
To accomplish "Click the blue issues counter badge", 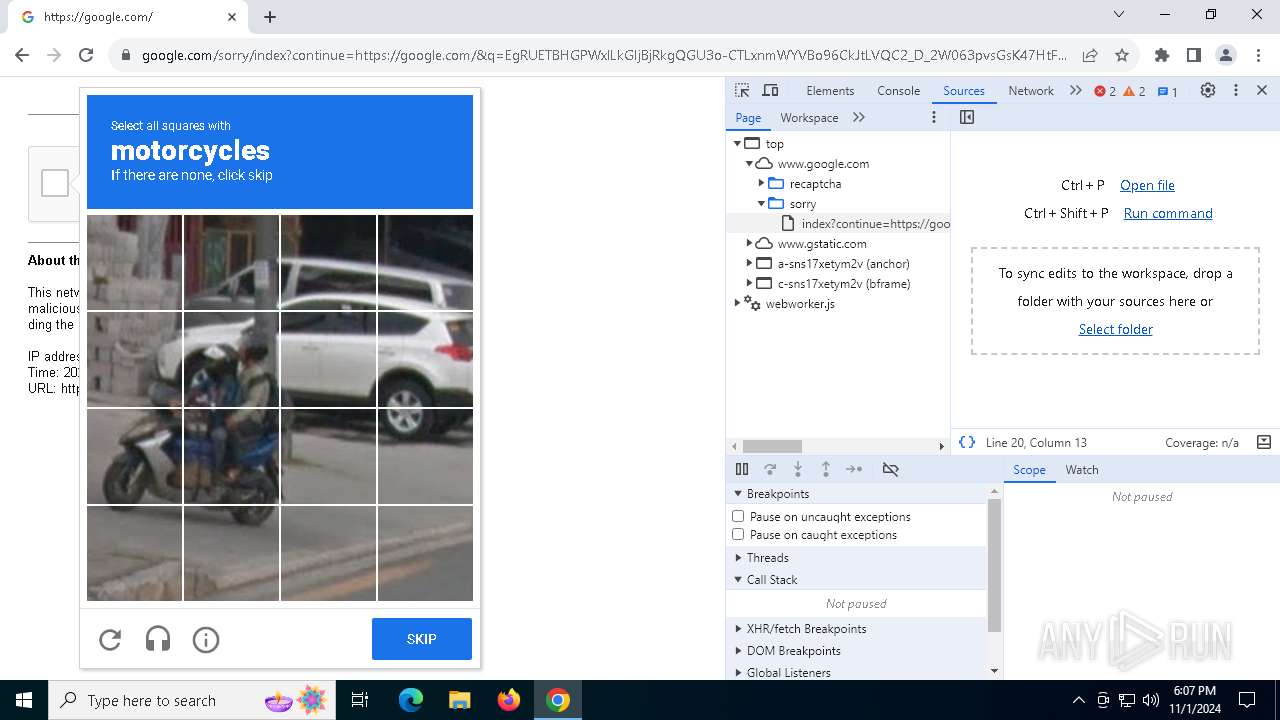I will 1167,91.
